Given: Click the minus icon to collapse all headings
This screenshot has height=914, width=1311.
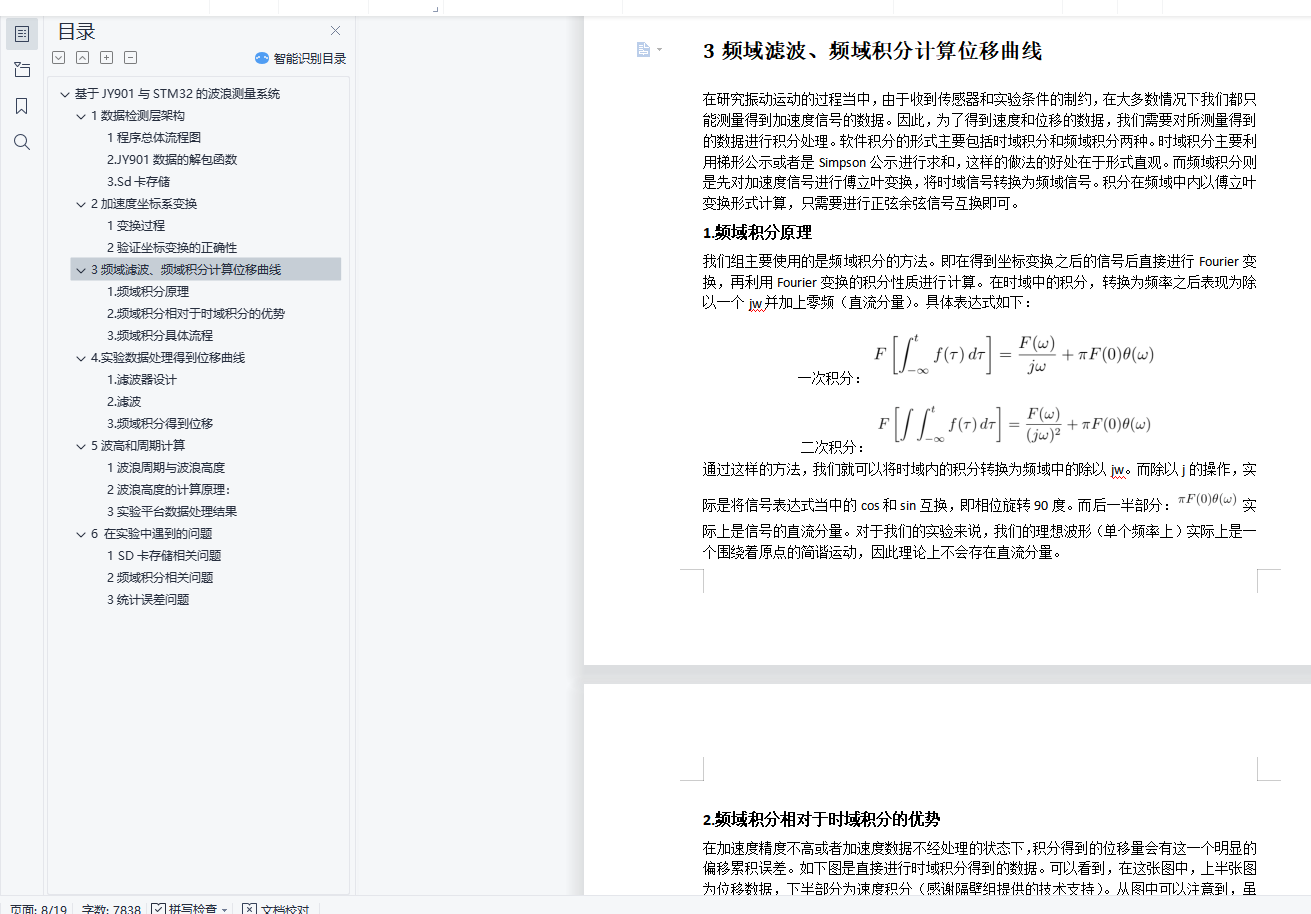Looking at the screenshot, I should coord(131,58).
